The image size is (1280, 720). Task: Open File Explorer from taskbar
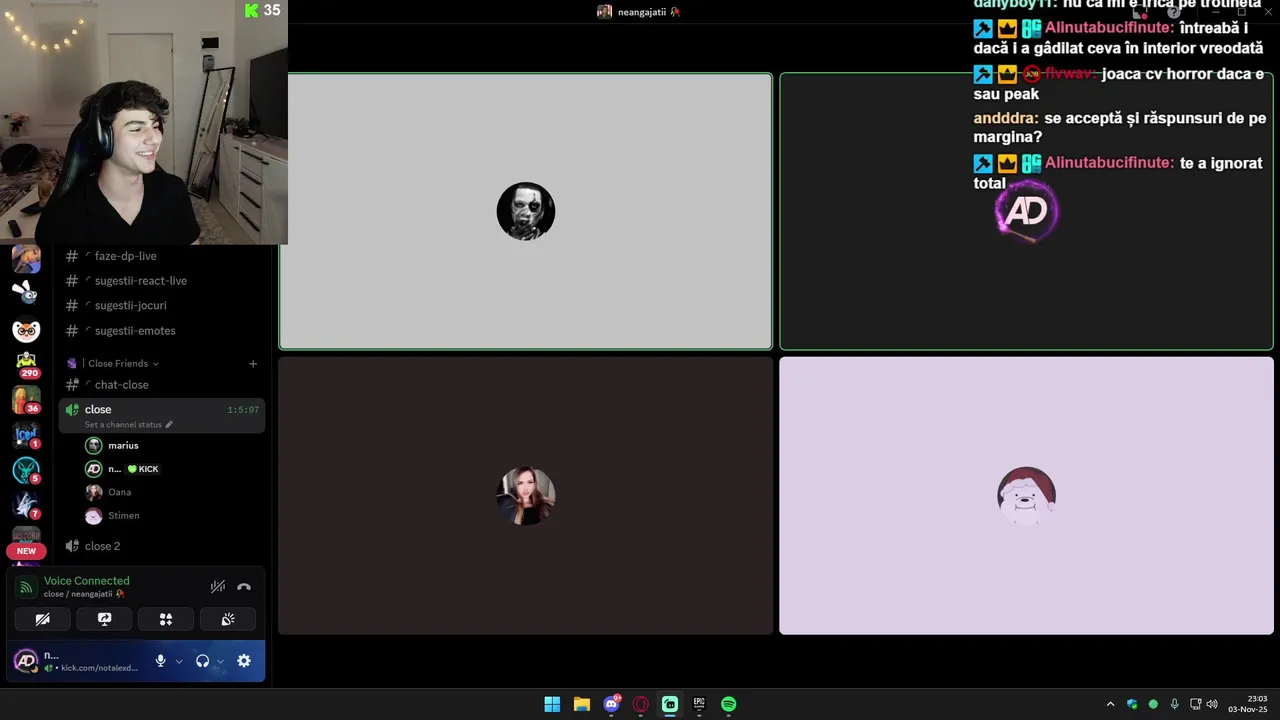pyautogui.click(x=582, y=704)
